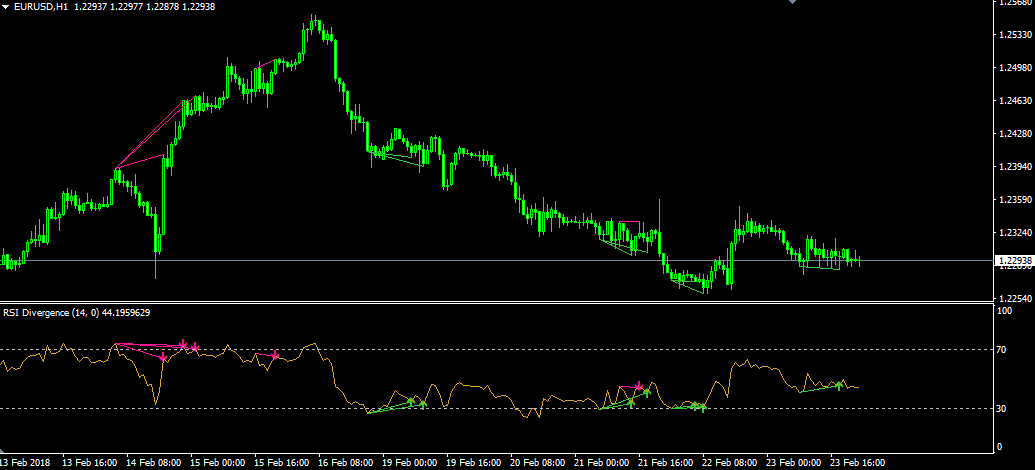Image resolution: width=1035 pixels, height=470 pixels.
Task: Select the pink bearish arrow near 15 Feb 16:00
Action: point(275,355)
